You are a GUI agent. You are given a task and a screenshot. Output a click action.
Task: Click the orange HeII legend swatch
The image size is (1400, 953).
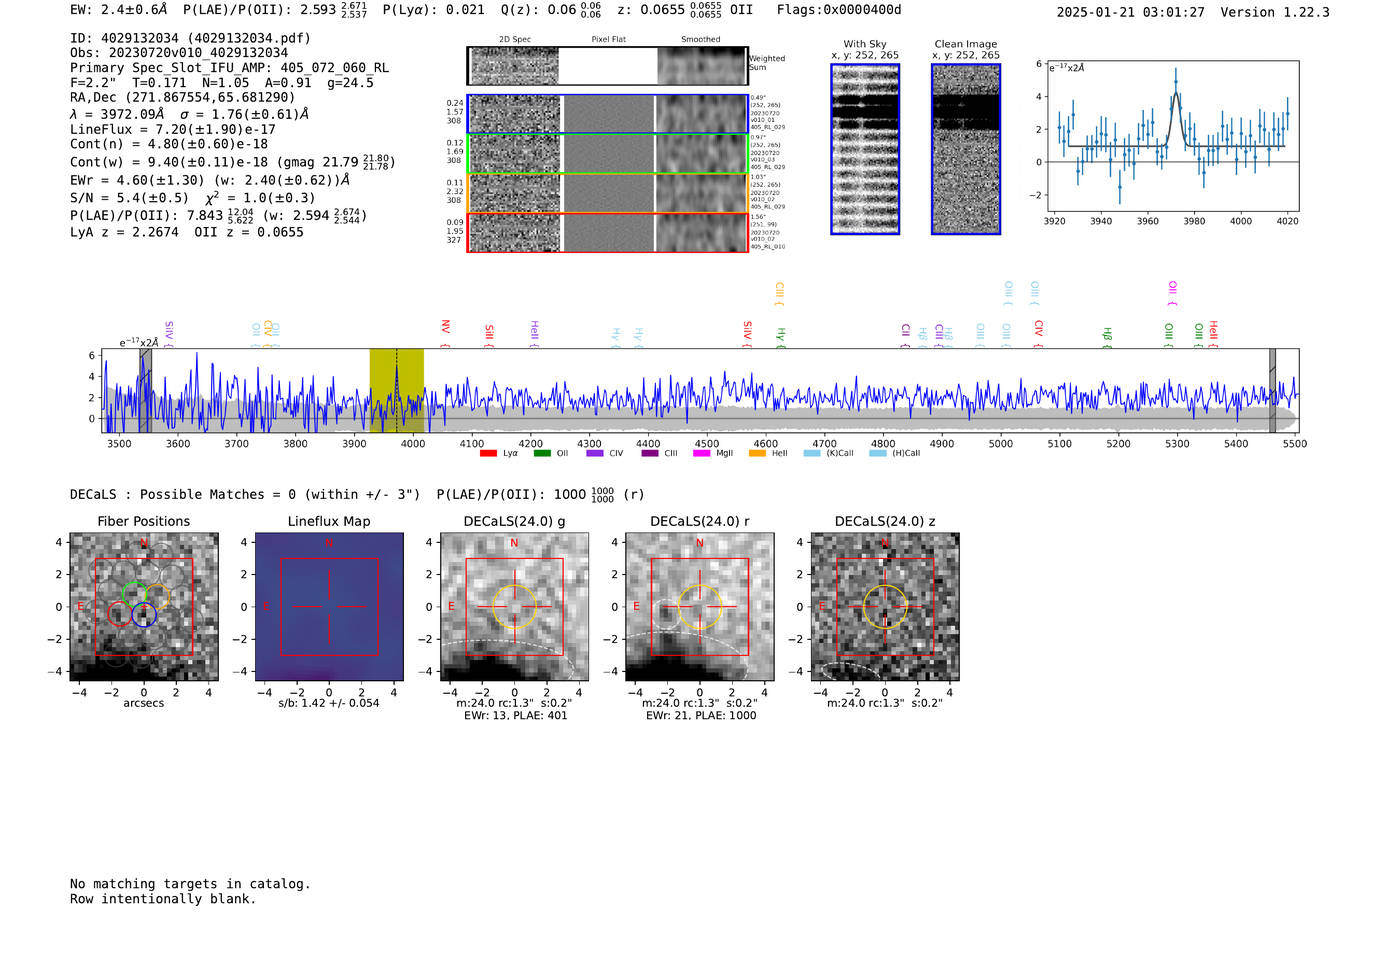(758, 453)
